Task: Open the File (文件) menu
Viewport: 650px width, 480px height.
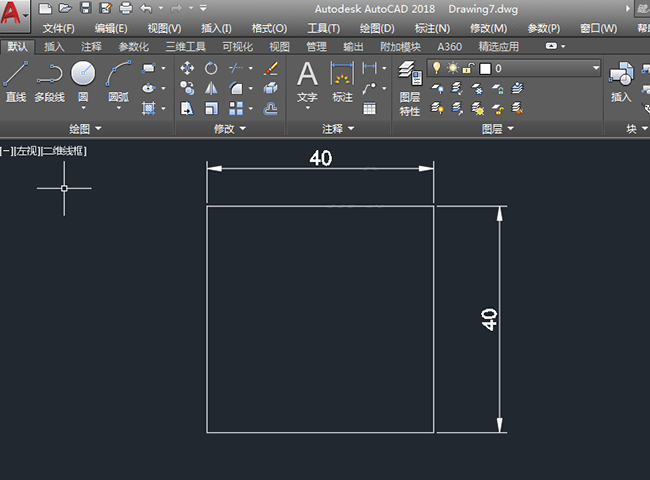Action: tap(59, 29)
